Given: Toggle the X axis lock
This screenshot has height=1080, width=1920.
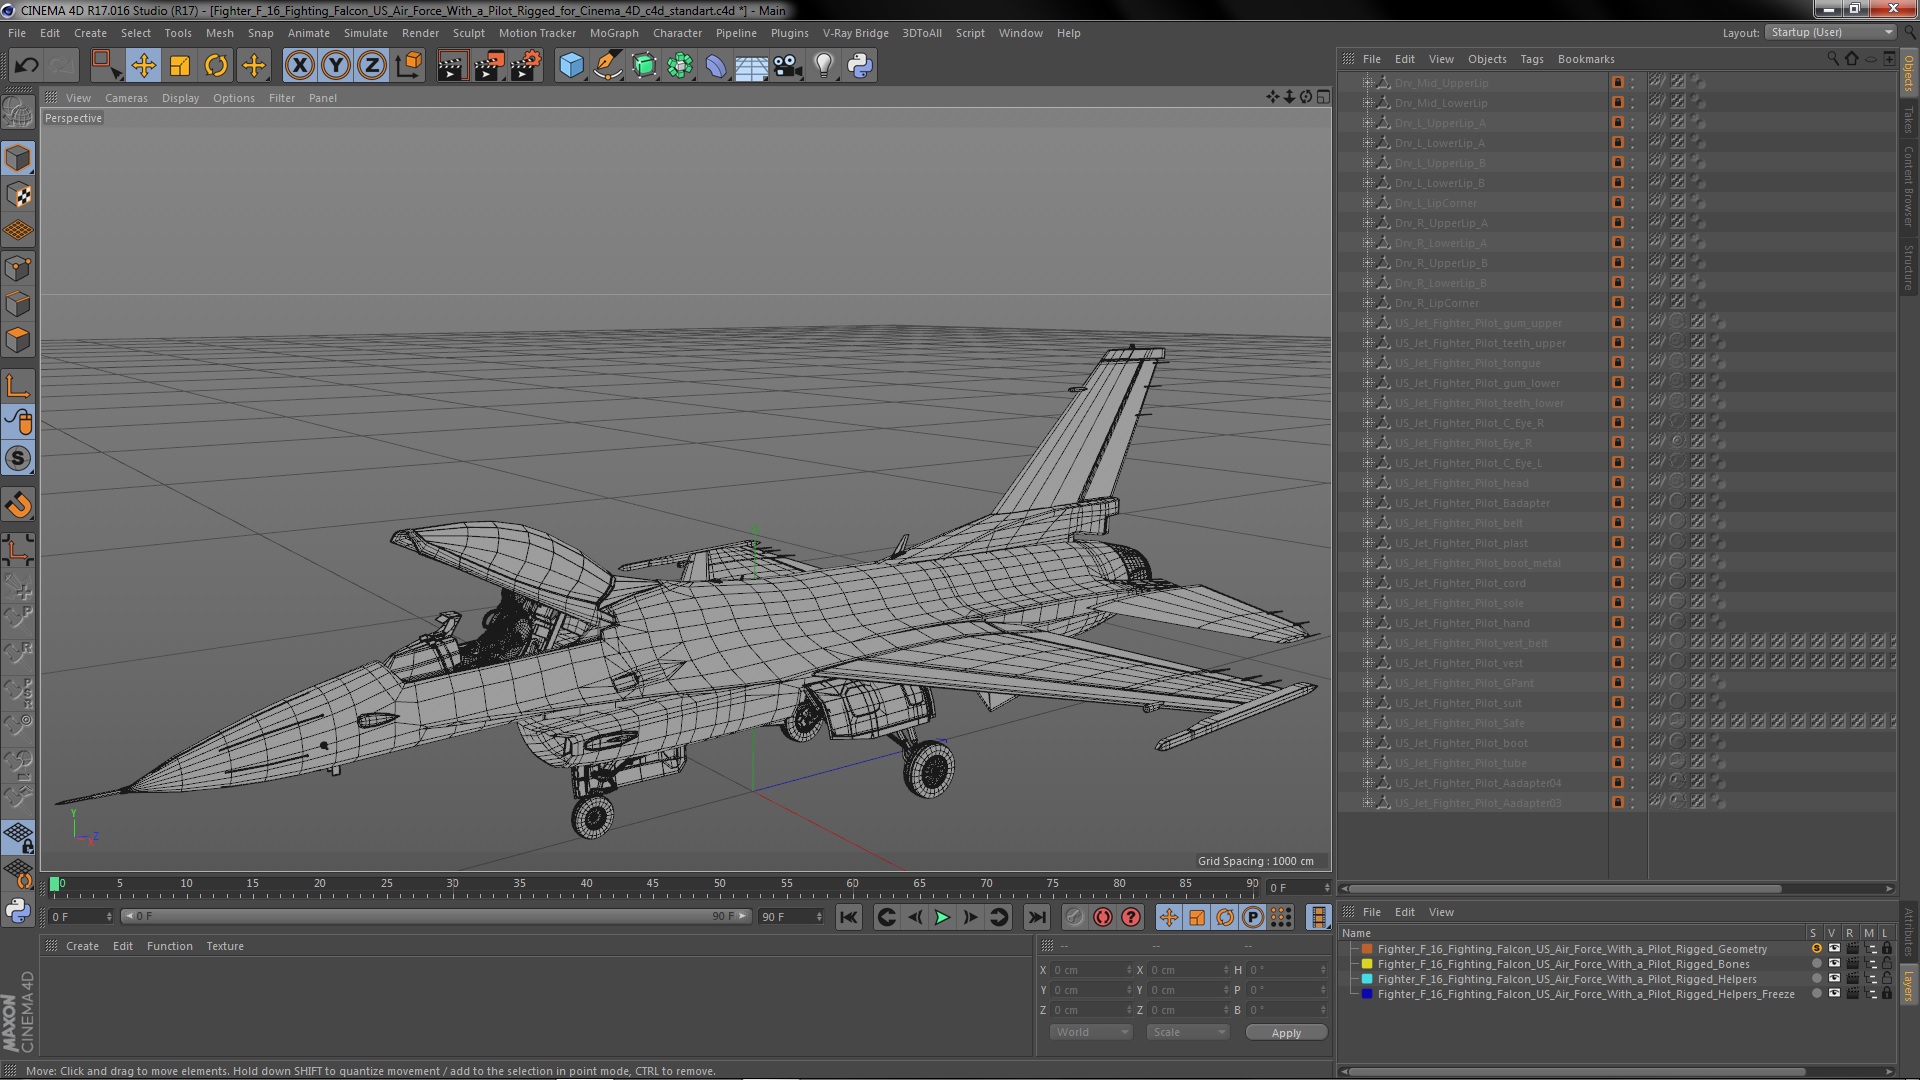Looking at the screenshot, I should [x=299, y=66].
